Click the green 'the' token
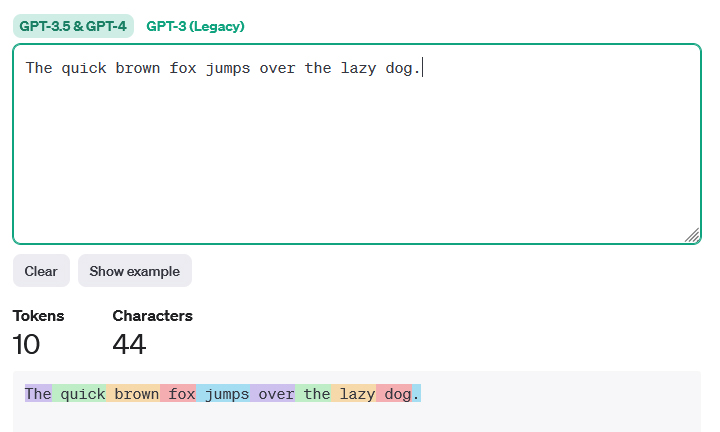Viewport: 720px width, 432px height. pyautogui.click(x=313, y=393)
